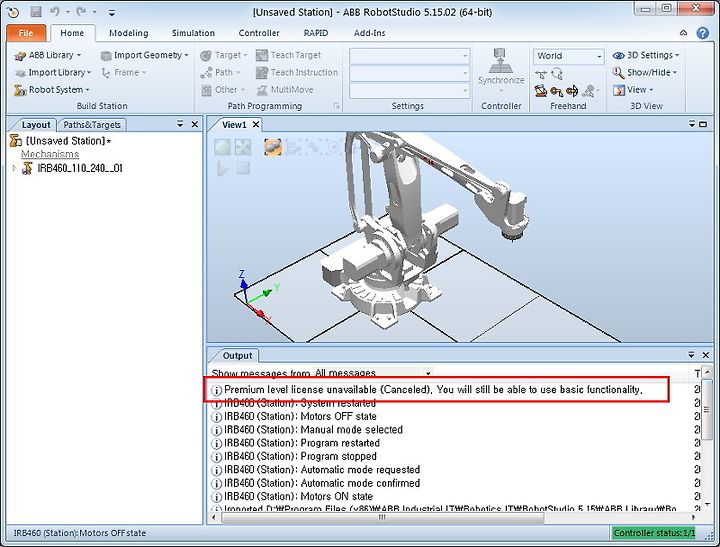Click the Play simulation icon in the viewport
Viewport: 720px width, 547px height.
click(x=223, y=169)
